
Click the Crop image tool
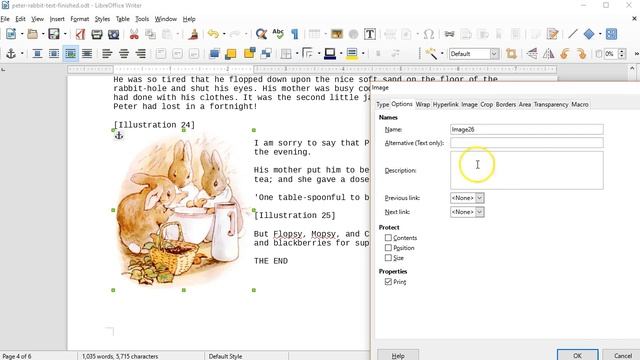pos(511,53)
